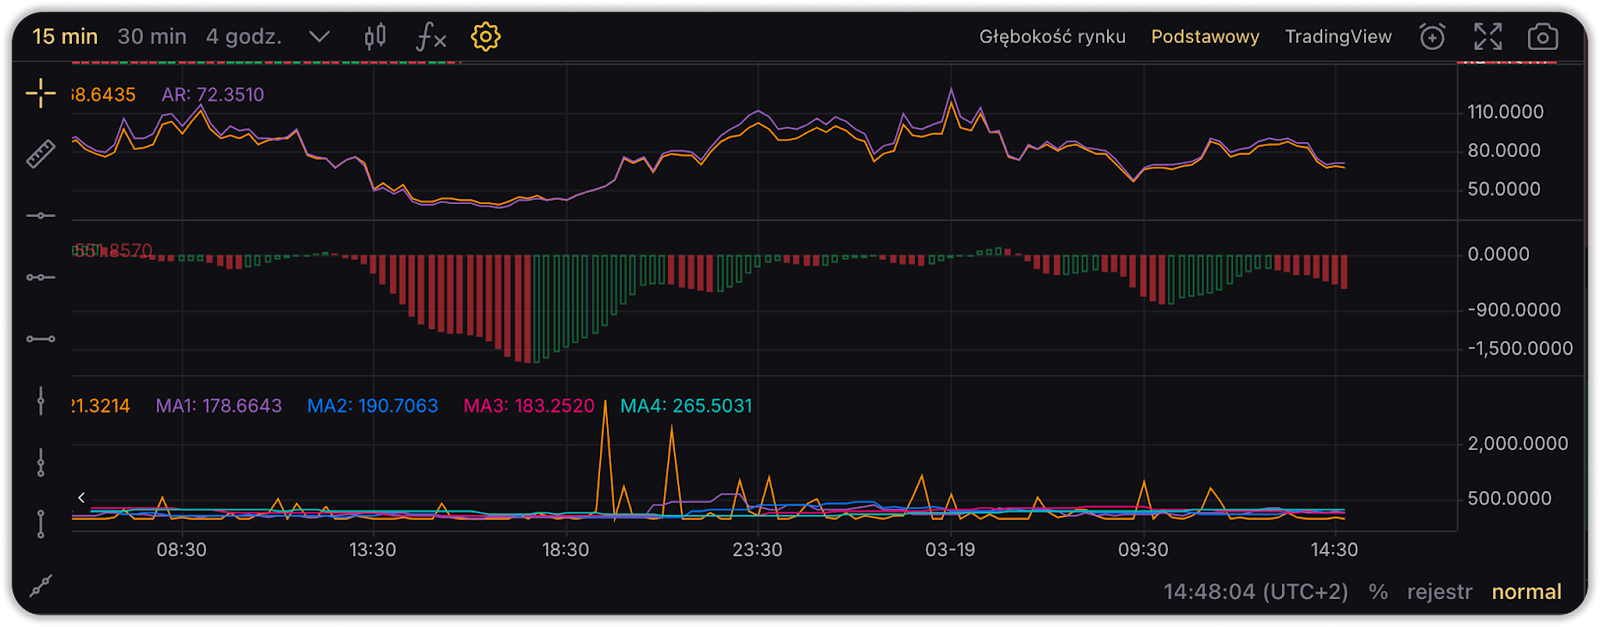
Task: Switch scale to rejestr (log) mode
Action: point(1439,592)
